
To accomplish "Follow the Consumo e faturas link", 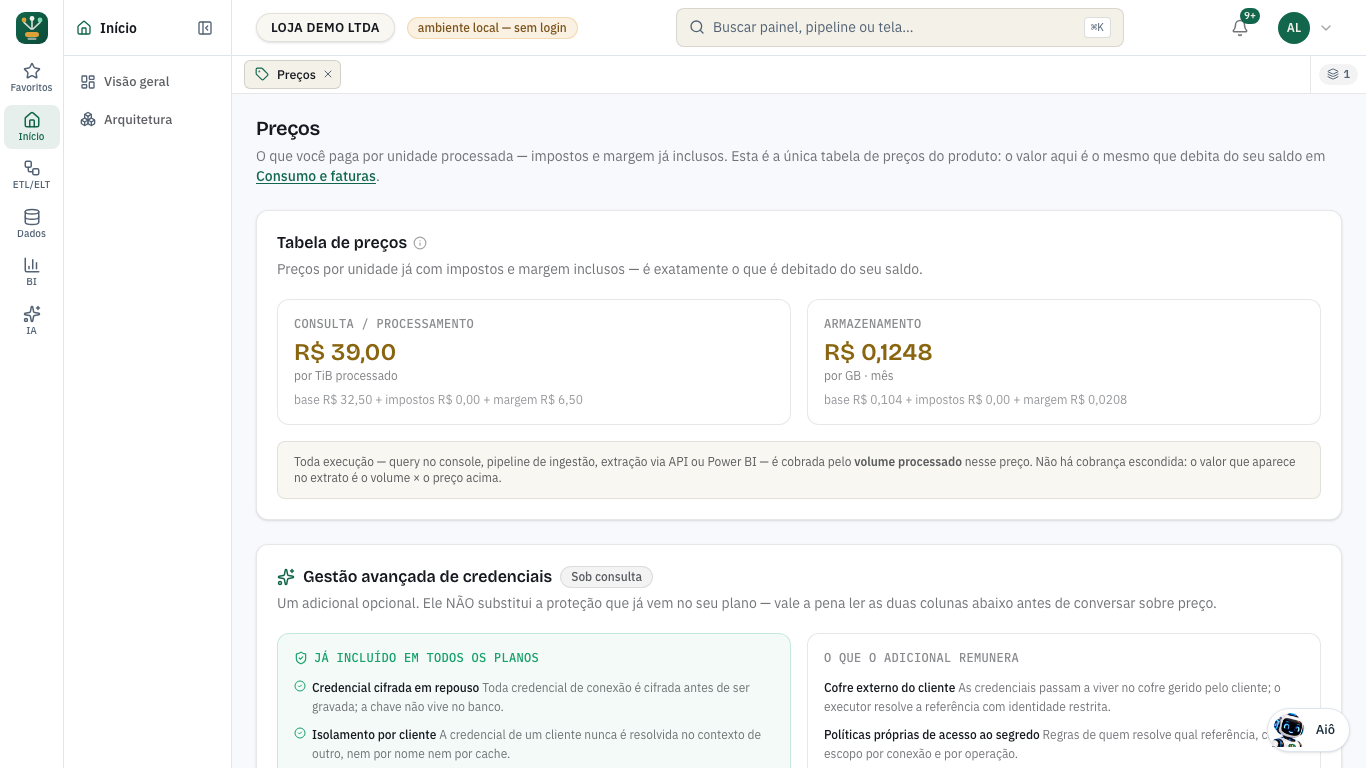I will click(x=316, y=177).
